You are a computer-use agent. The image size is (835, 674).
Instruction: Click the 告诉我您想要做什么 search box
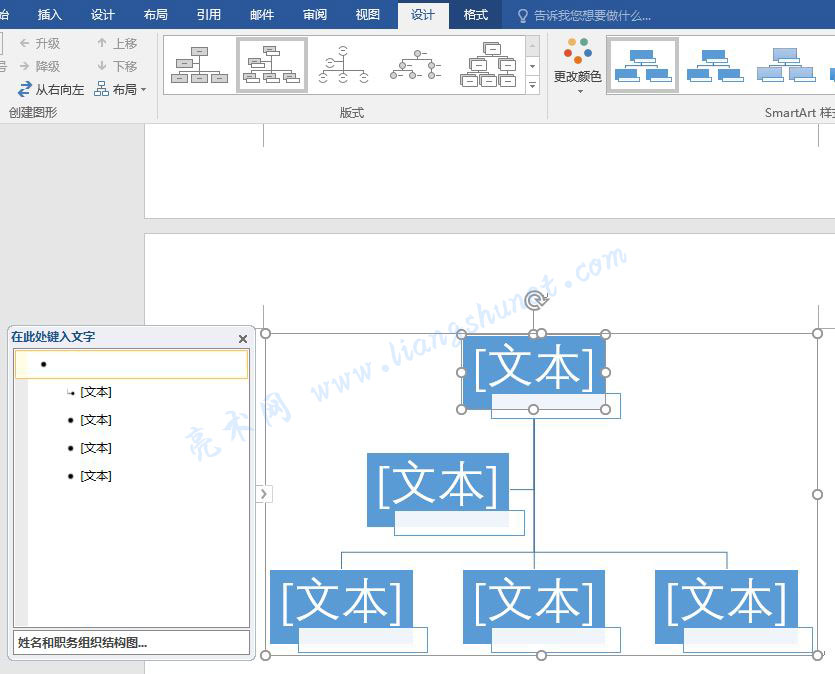[x=585, y=16]
